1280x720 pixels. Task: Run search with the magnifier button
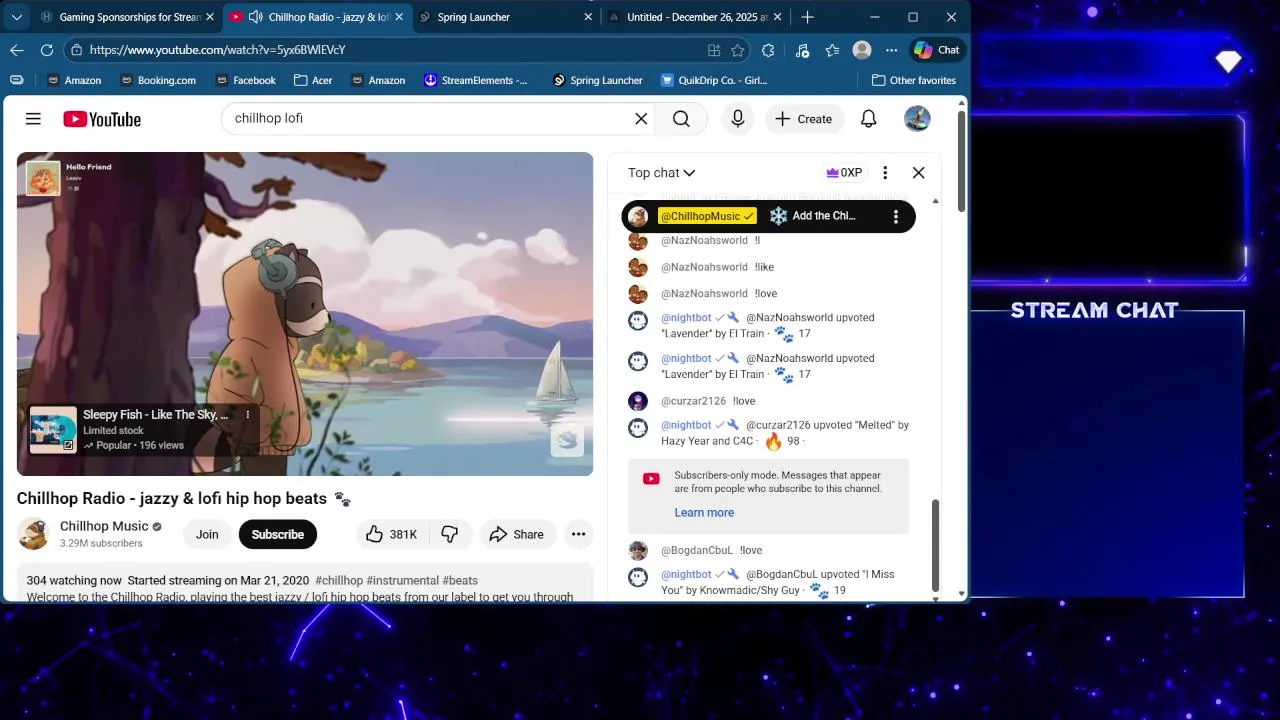(x=681, y=119)
